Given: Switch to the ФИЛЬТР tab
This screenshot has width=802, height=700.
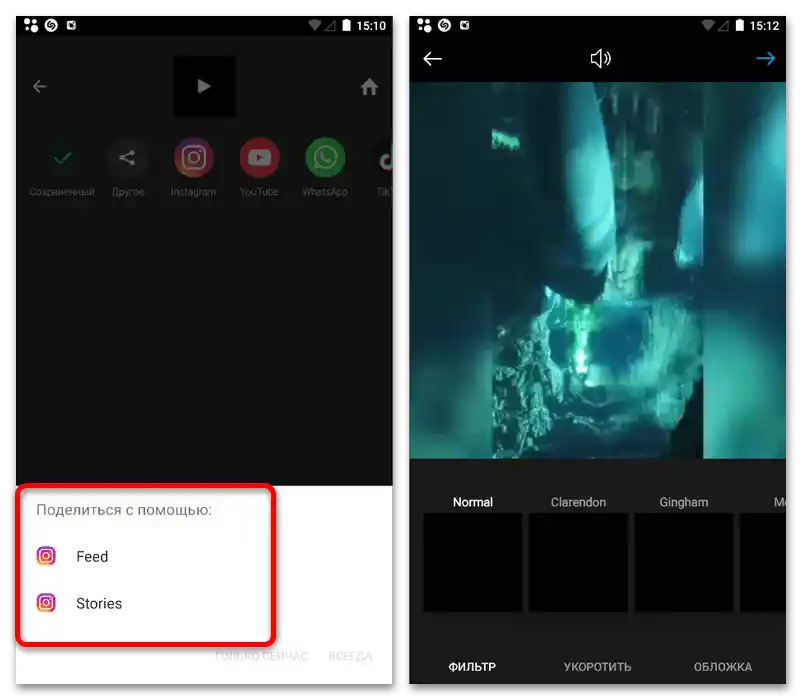Looking at the screenshot, I should 472,667.
